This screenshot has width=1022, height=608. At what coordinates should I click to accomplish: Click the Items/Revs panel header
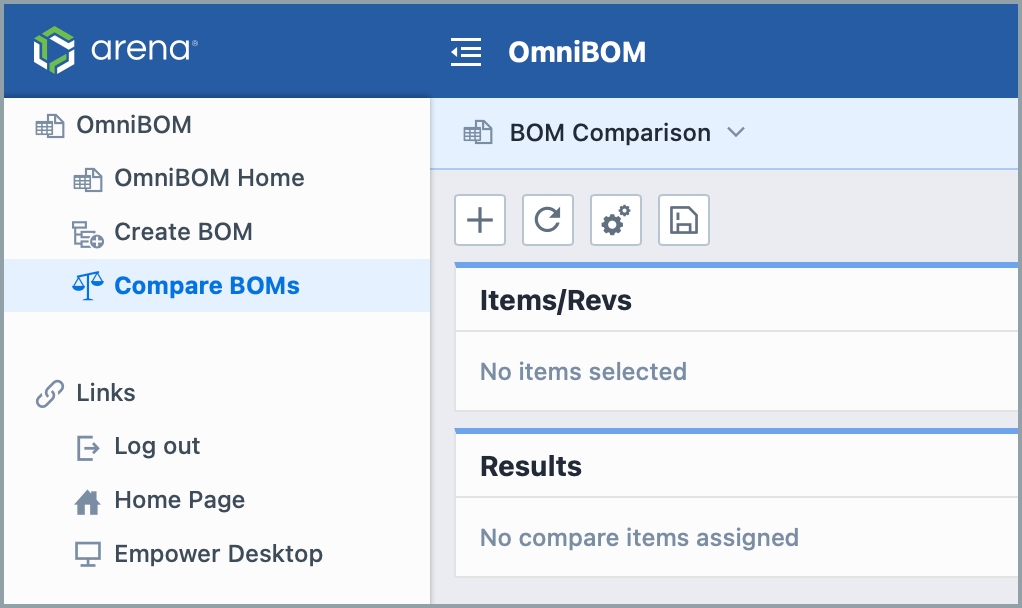(557, 299)
